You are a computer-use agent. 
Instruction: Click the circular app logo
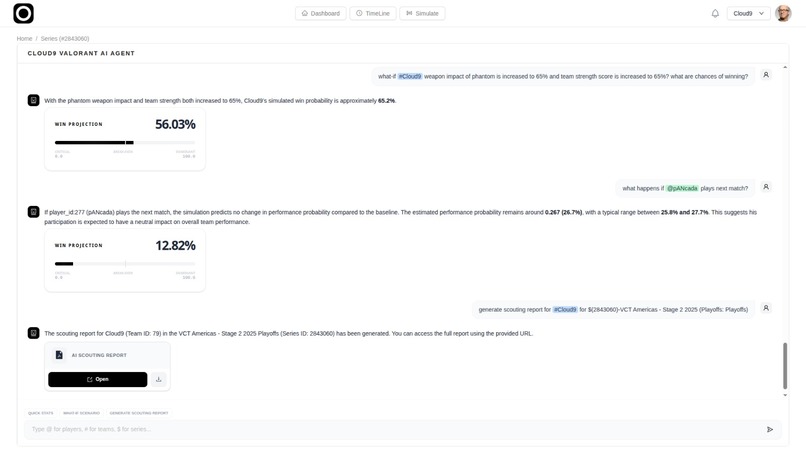pos(23,13)
